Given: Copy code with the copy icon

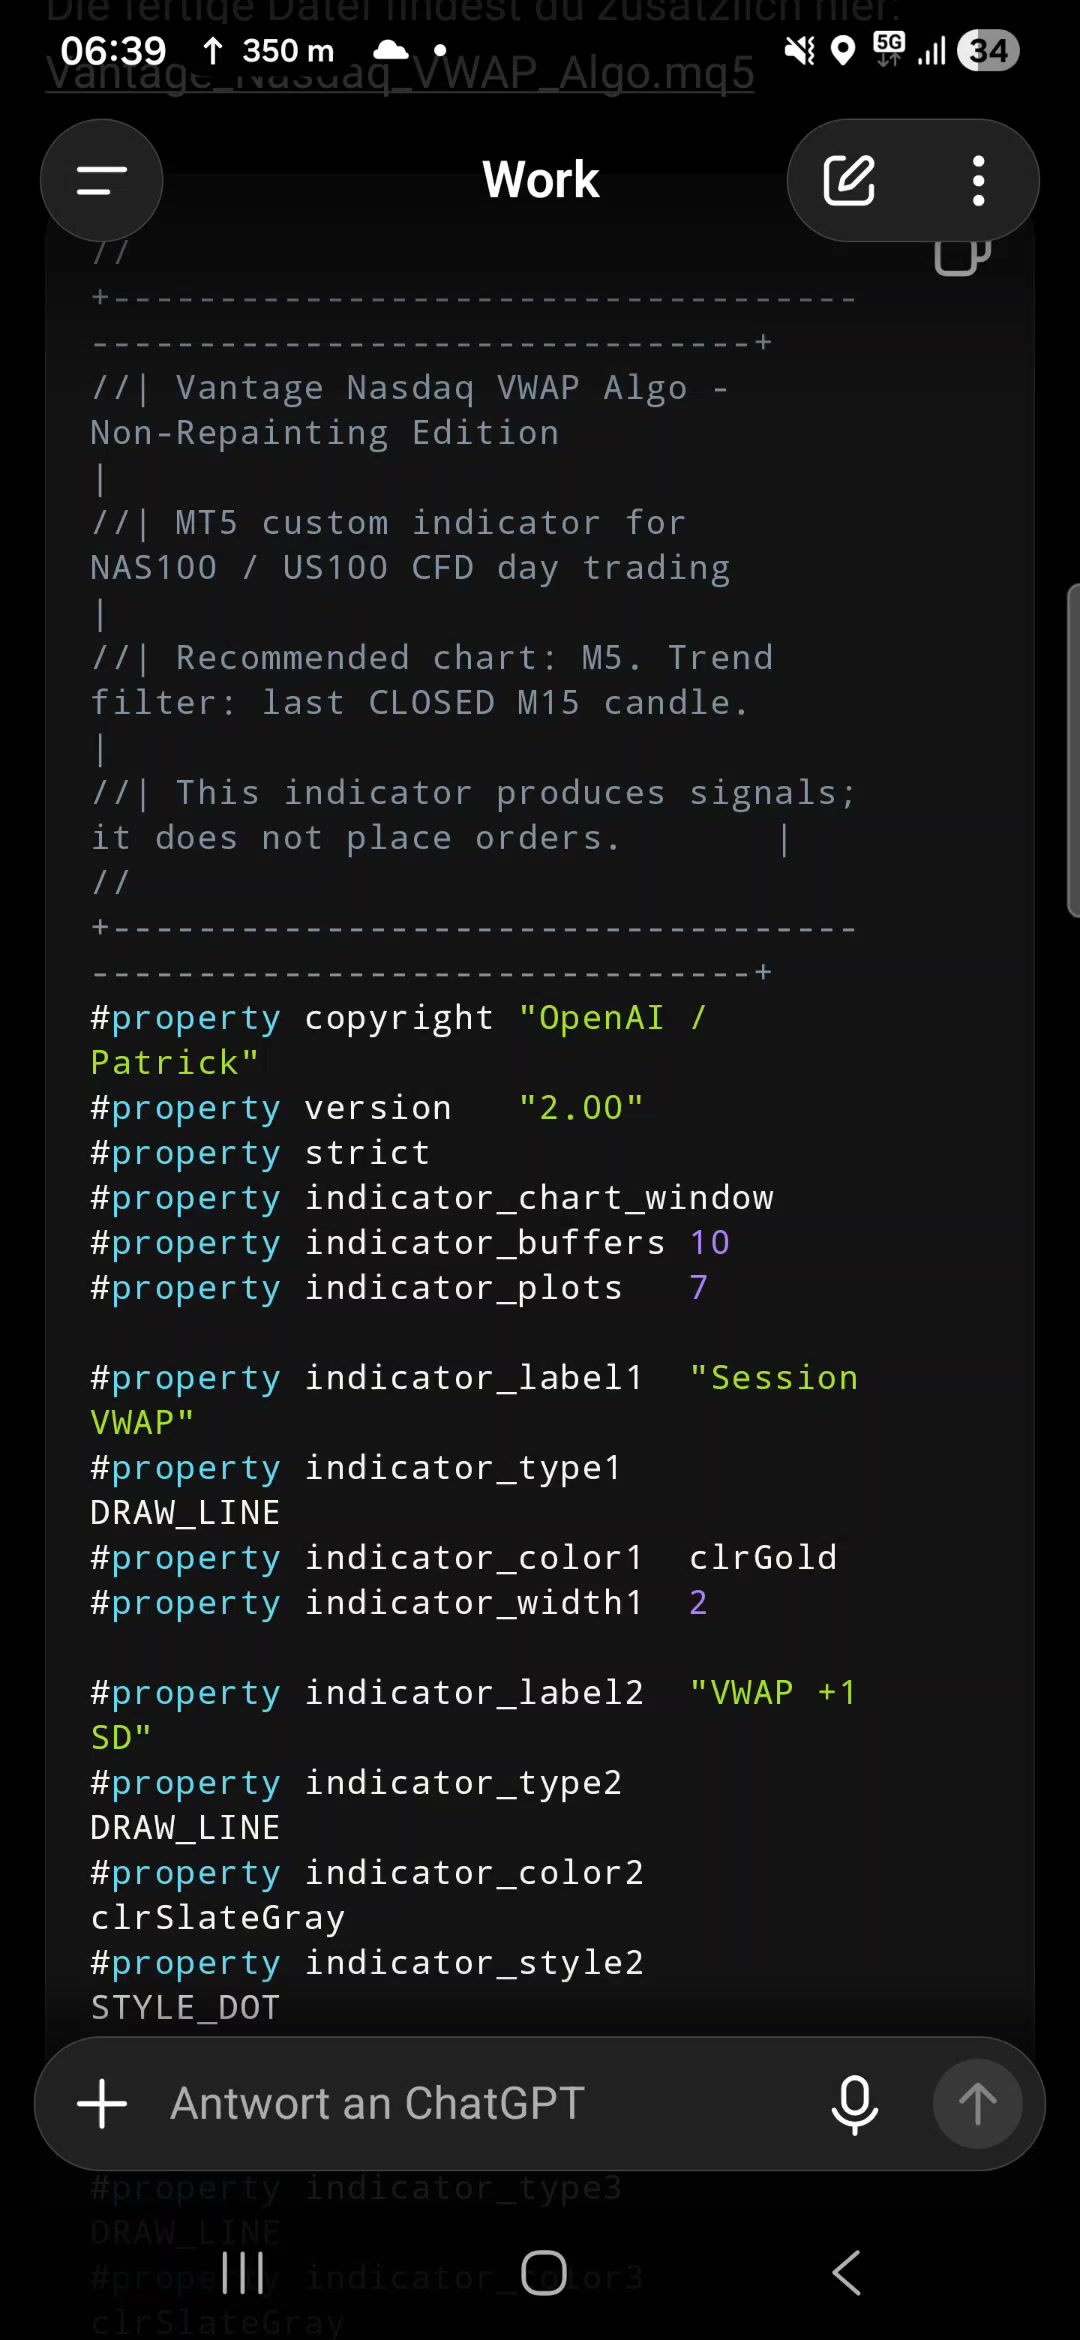Looking at the screenshot, I should point(961,257).
